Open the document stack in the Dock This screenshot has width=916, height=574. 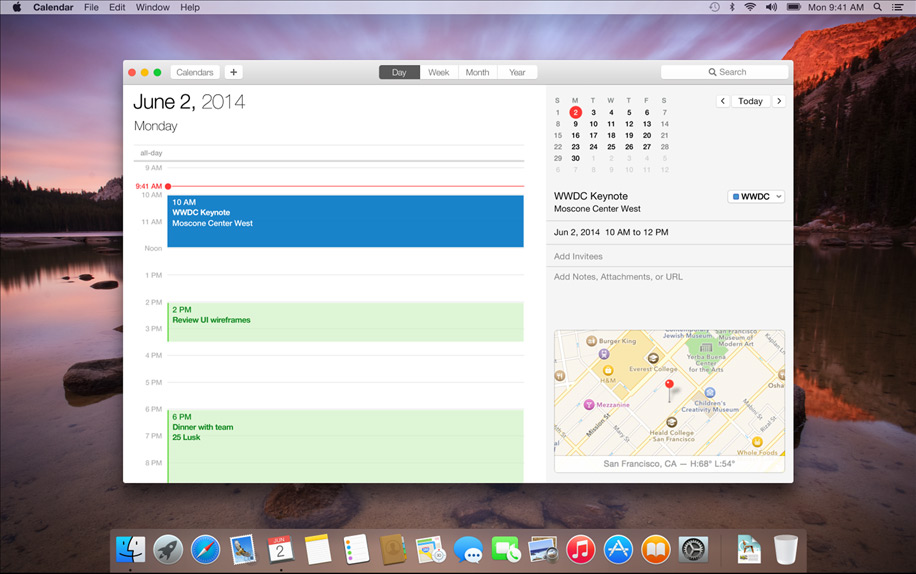748,550
